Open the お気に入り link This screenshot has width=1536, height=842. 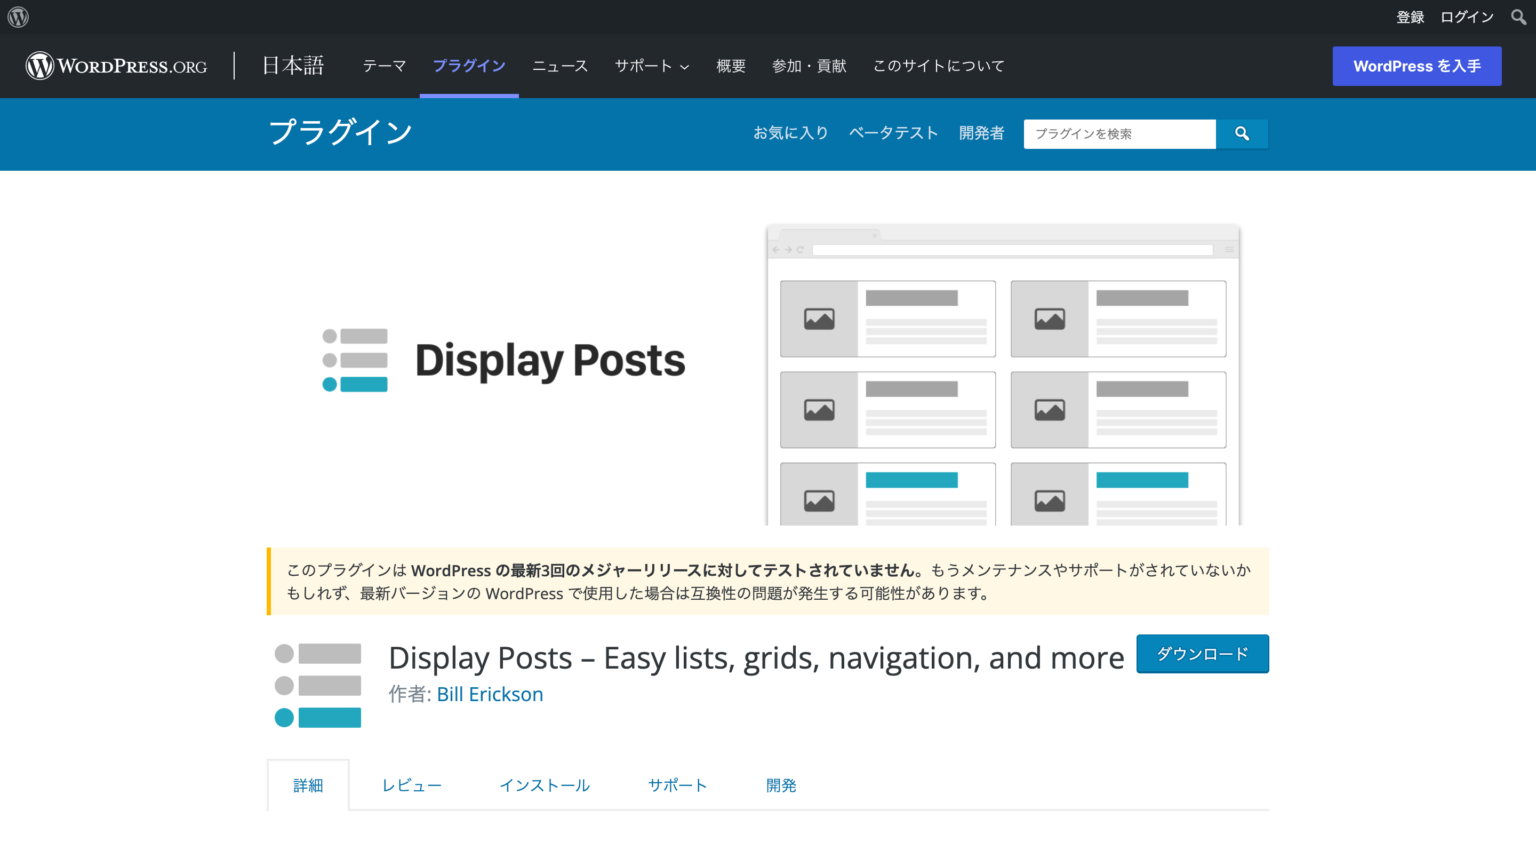click(x=791, y=132)
